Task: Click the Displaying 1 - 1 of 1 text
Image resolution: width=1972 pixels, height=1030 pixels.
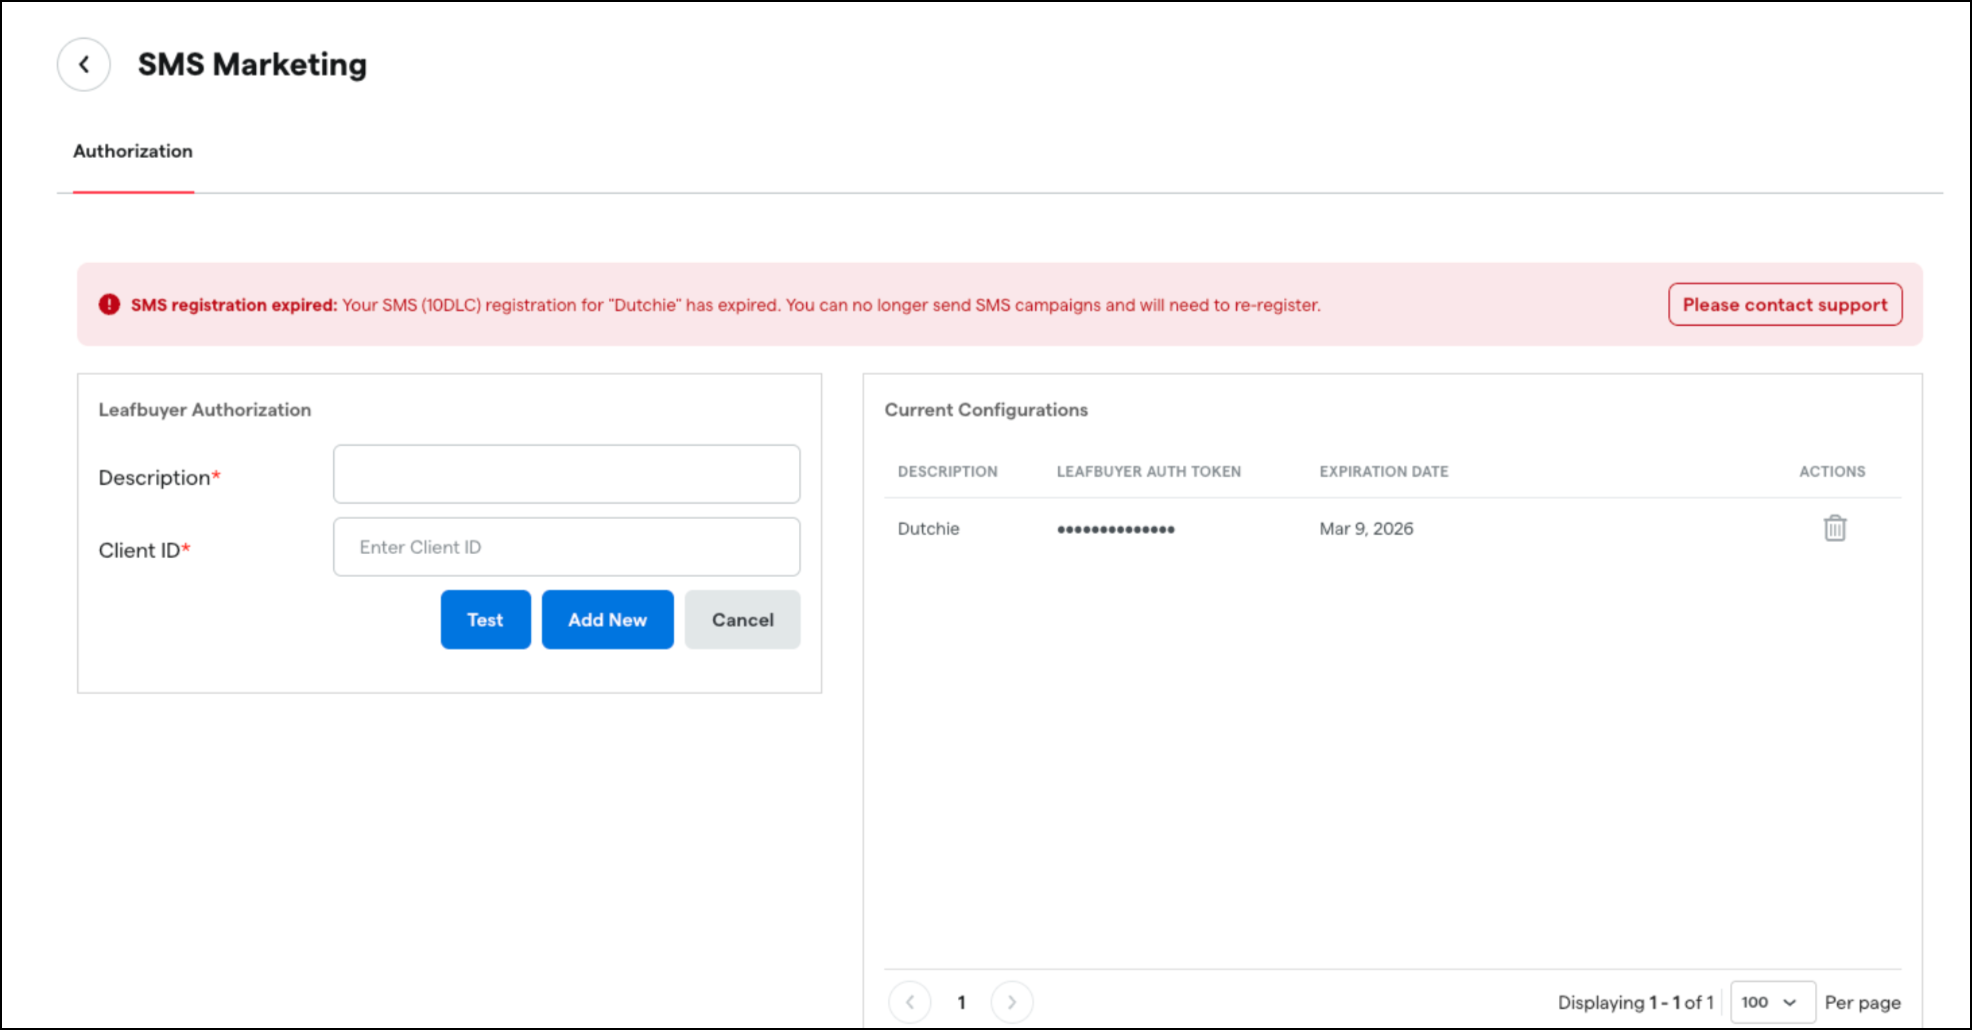Action: point(1636,1002)
